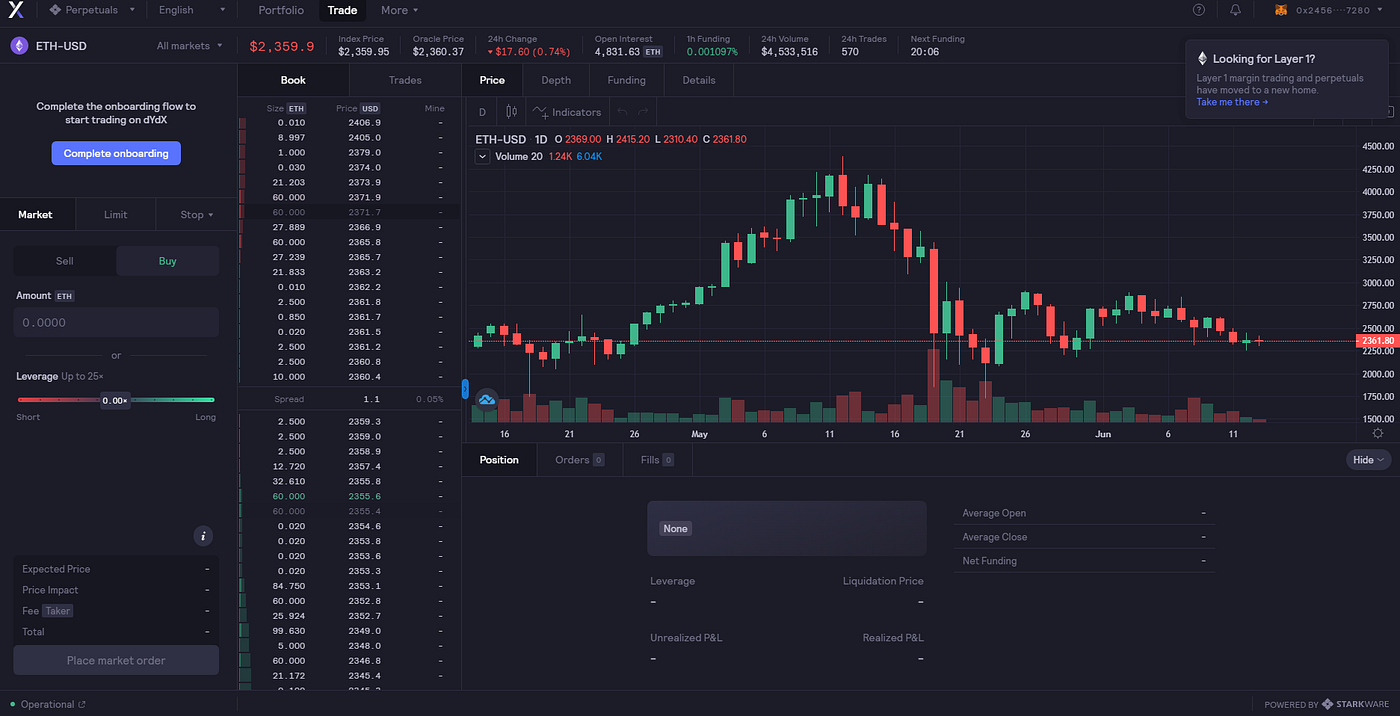Open candlestick chart style icon
This screenshot has width=1400, height=716.
coord(511,112)
